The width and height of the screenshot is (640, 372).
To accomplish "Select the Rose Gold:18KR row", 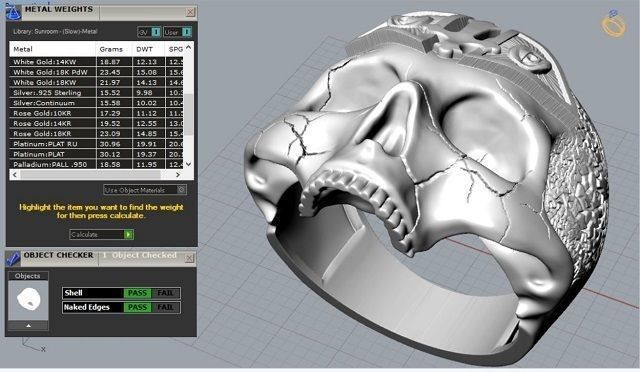I will [96, 134].
